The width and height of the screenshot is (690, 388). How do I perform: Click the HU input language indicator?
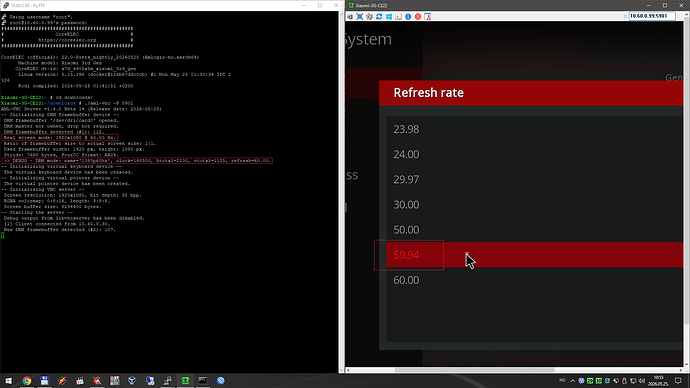(562, 380)
